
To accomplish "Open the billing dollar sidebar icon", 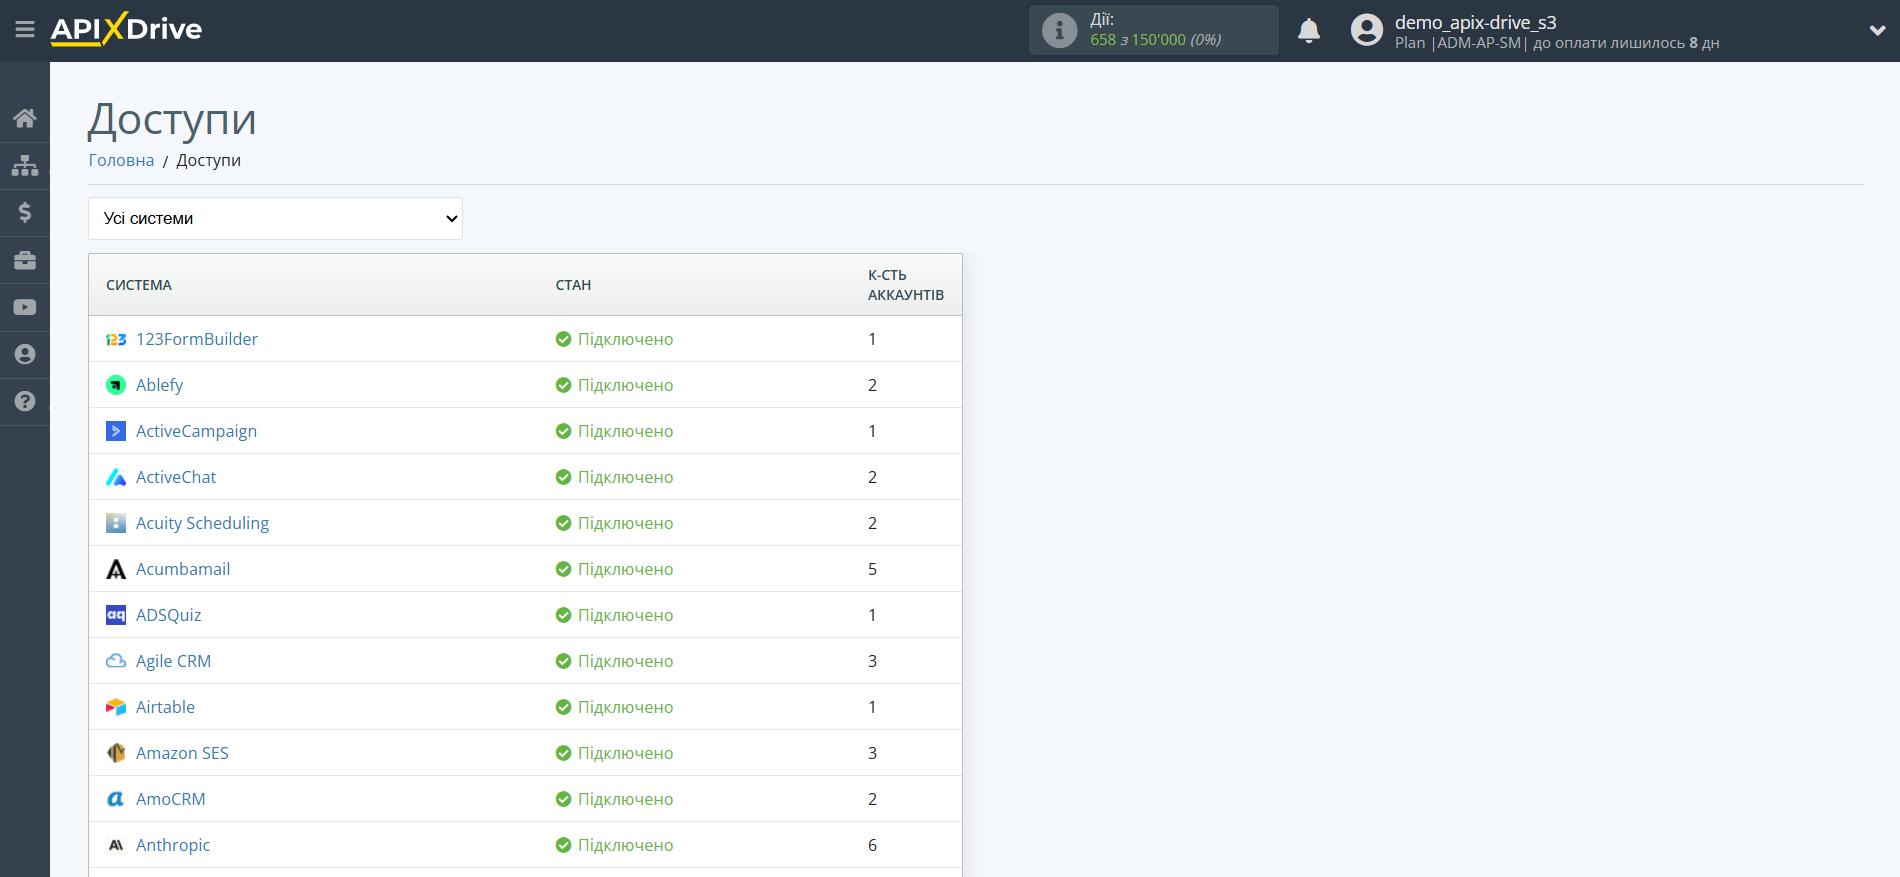I will (x=25, y=212).
